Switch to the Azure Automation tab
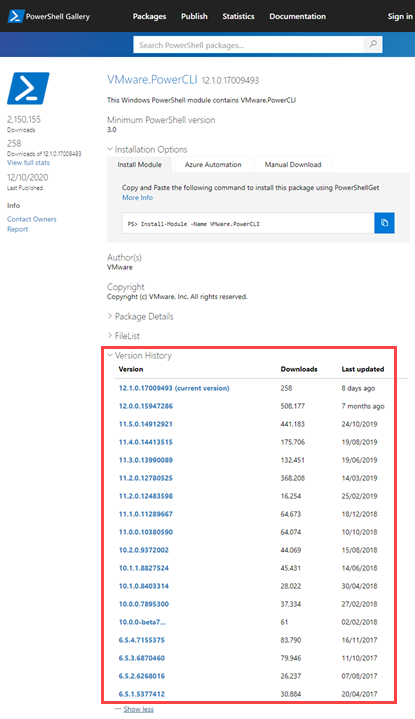This screenshot has width=415, height=719. [213, 165]
